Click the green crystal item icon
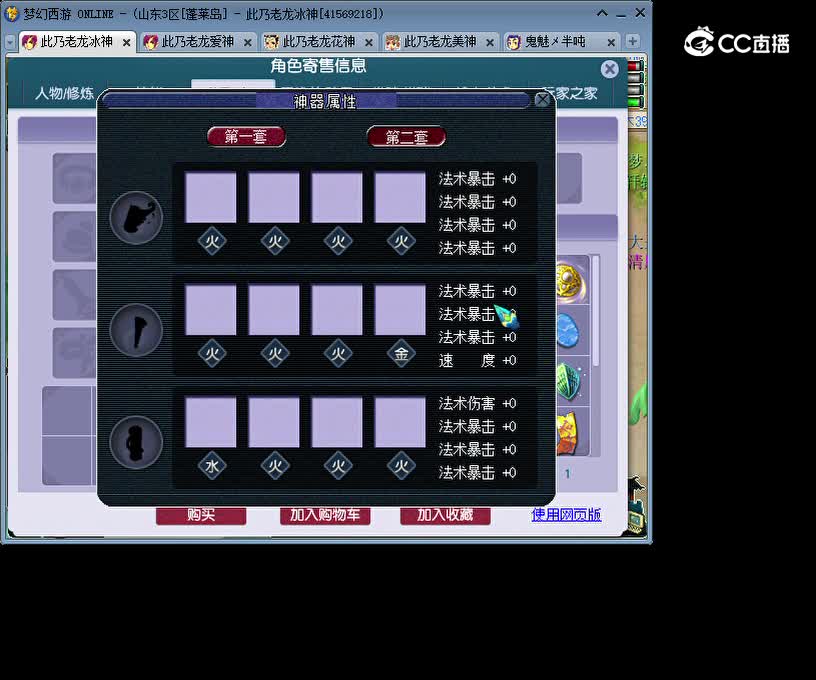This screenshot has height=680, width=816. coord(569,382)
